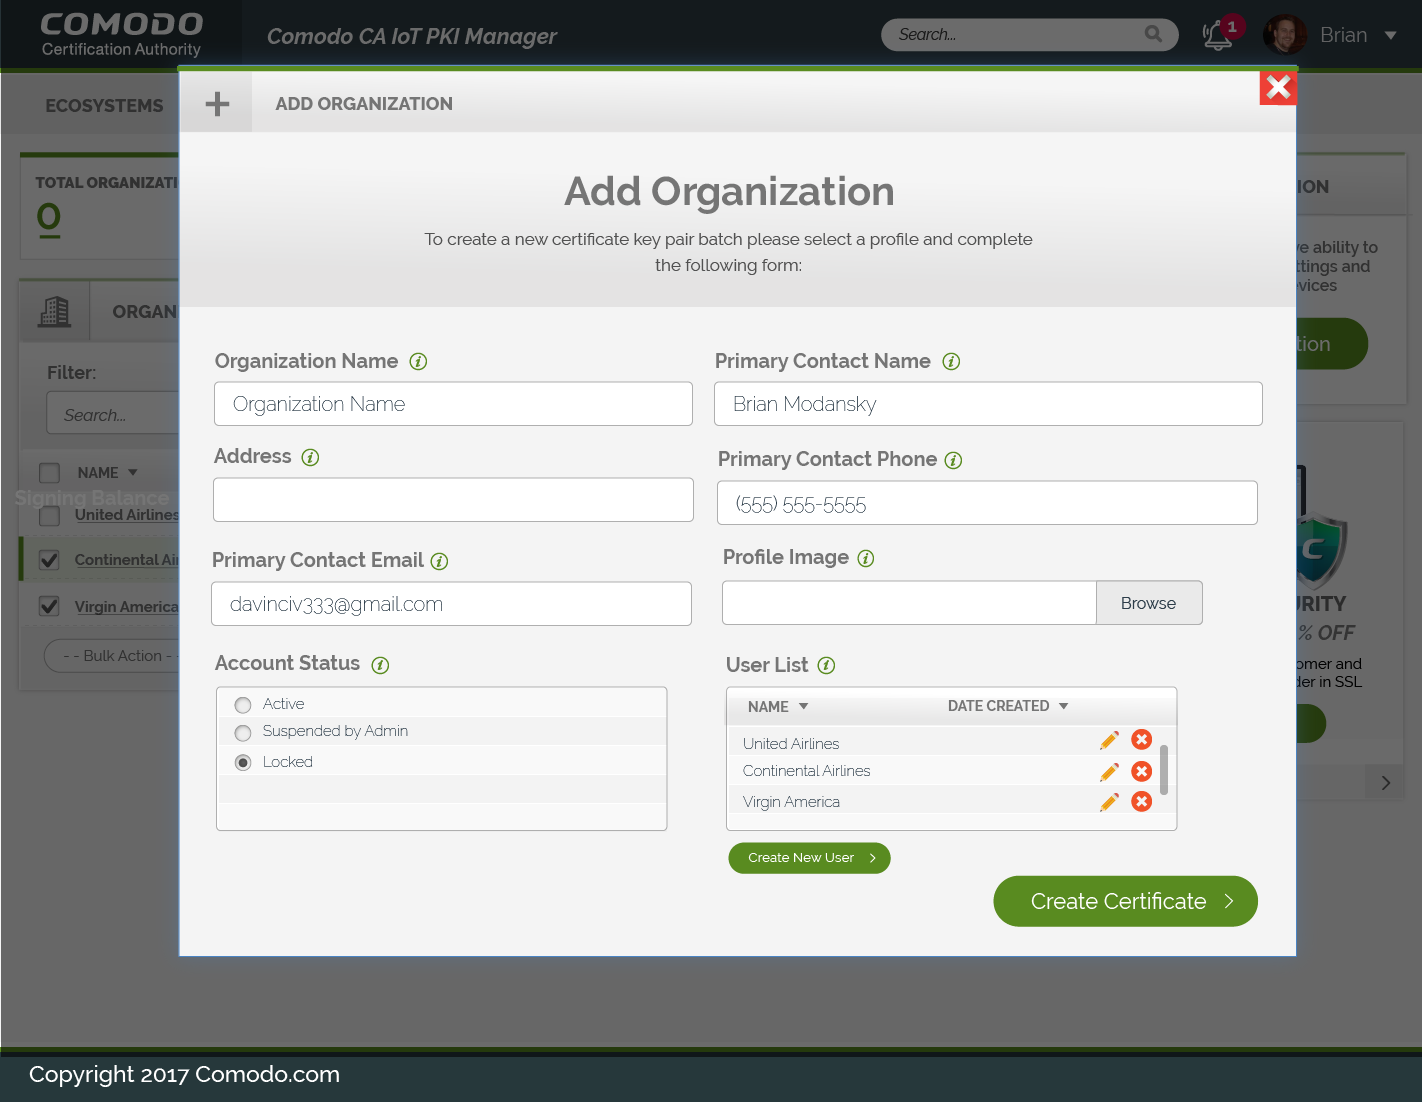Screen dimensions: 1422x1103
Task: Click the Address input field
Action: point(453,500)
